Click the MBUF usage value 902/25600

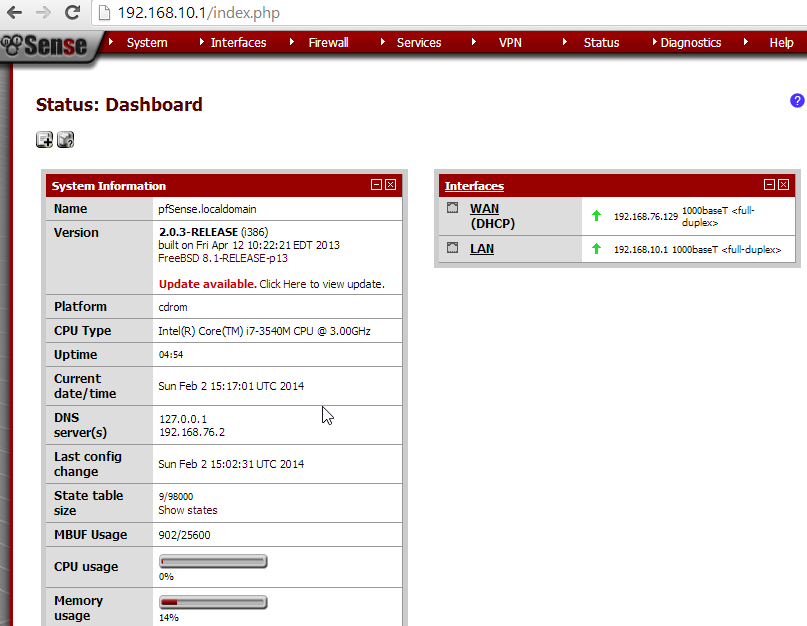pyautogui.click(x=184, y=535)
